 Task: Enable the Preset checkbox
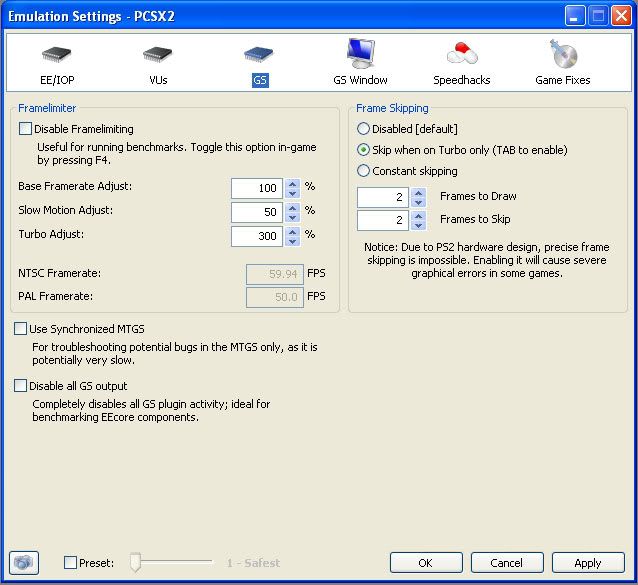pos(70,563)
